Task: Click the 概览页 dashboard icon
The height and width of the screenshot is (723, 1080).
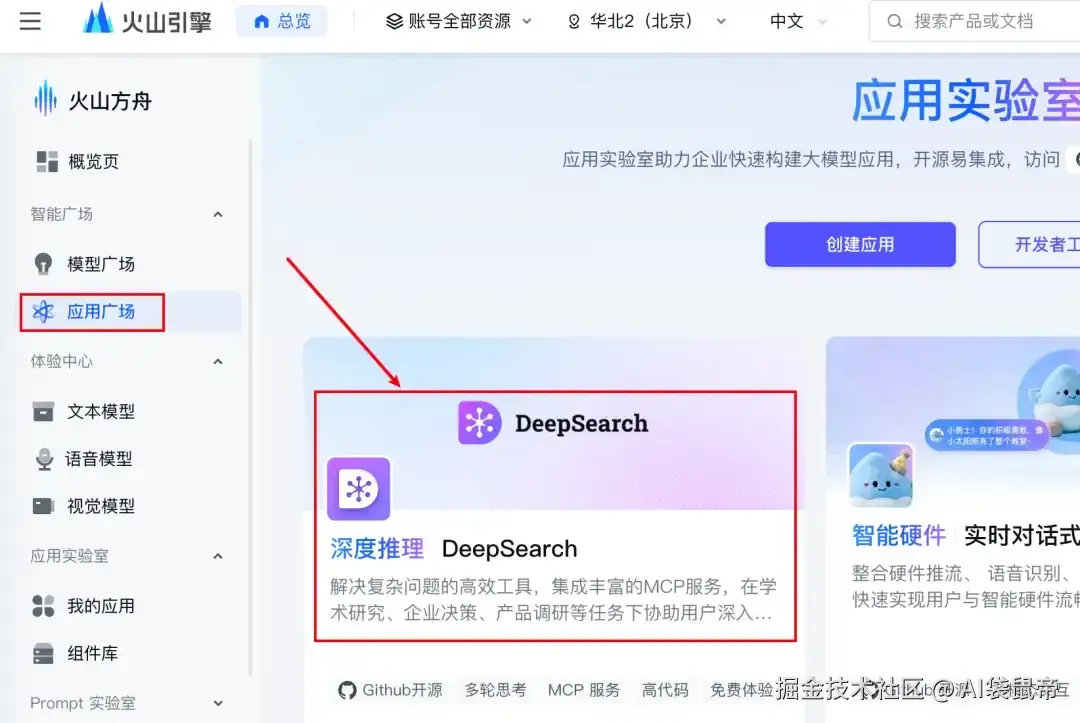Action: (47, 162)
